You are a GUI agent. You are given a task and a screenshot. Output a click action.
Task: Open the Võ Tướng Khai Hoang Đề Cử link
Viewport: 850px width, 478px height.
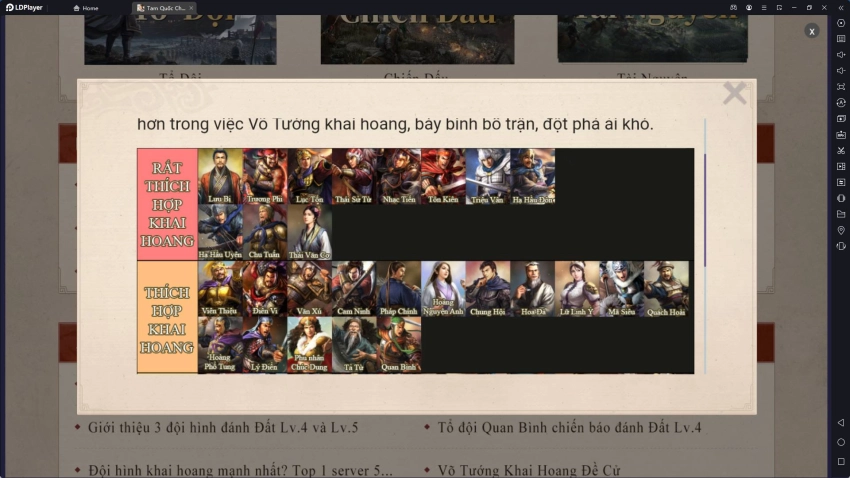tap(529, 470)
